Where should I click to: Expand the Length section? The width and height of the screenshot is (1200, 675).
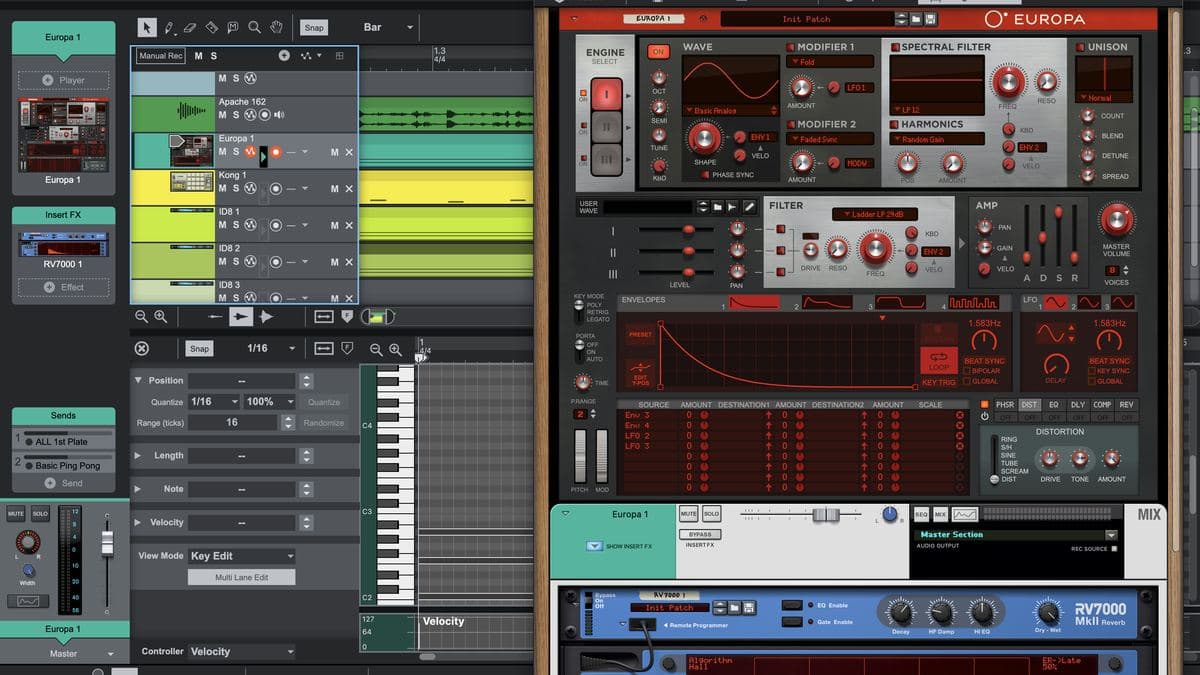click(138, 455)
